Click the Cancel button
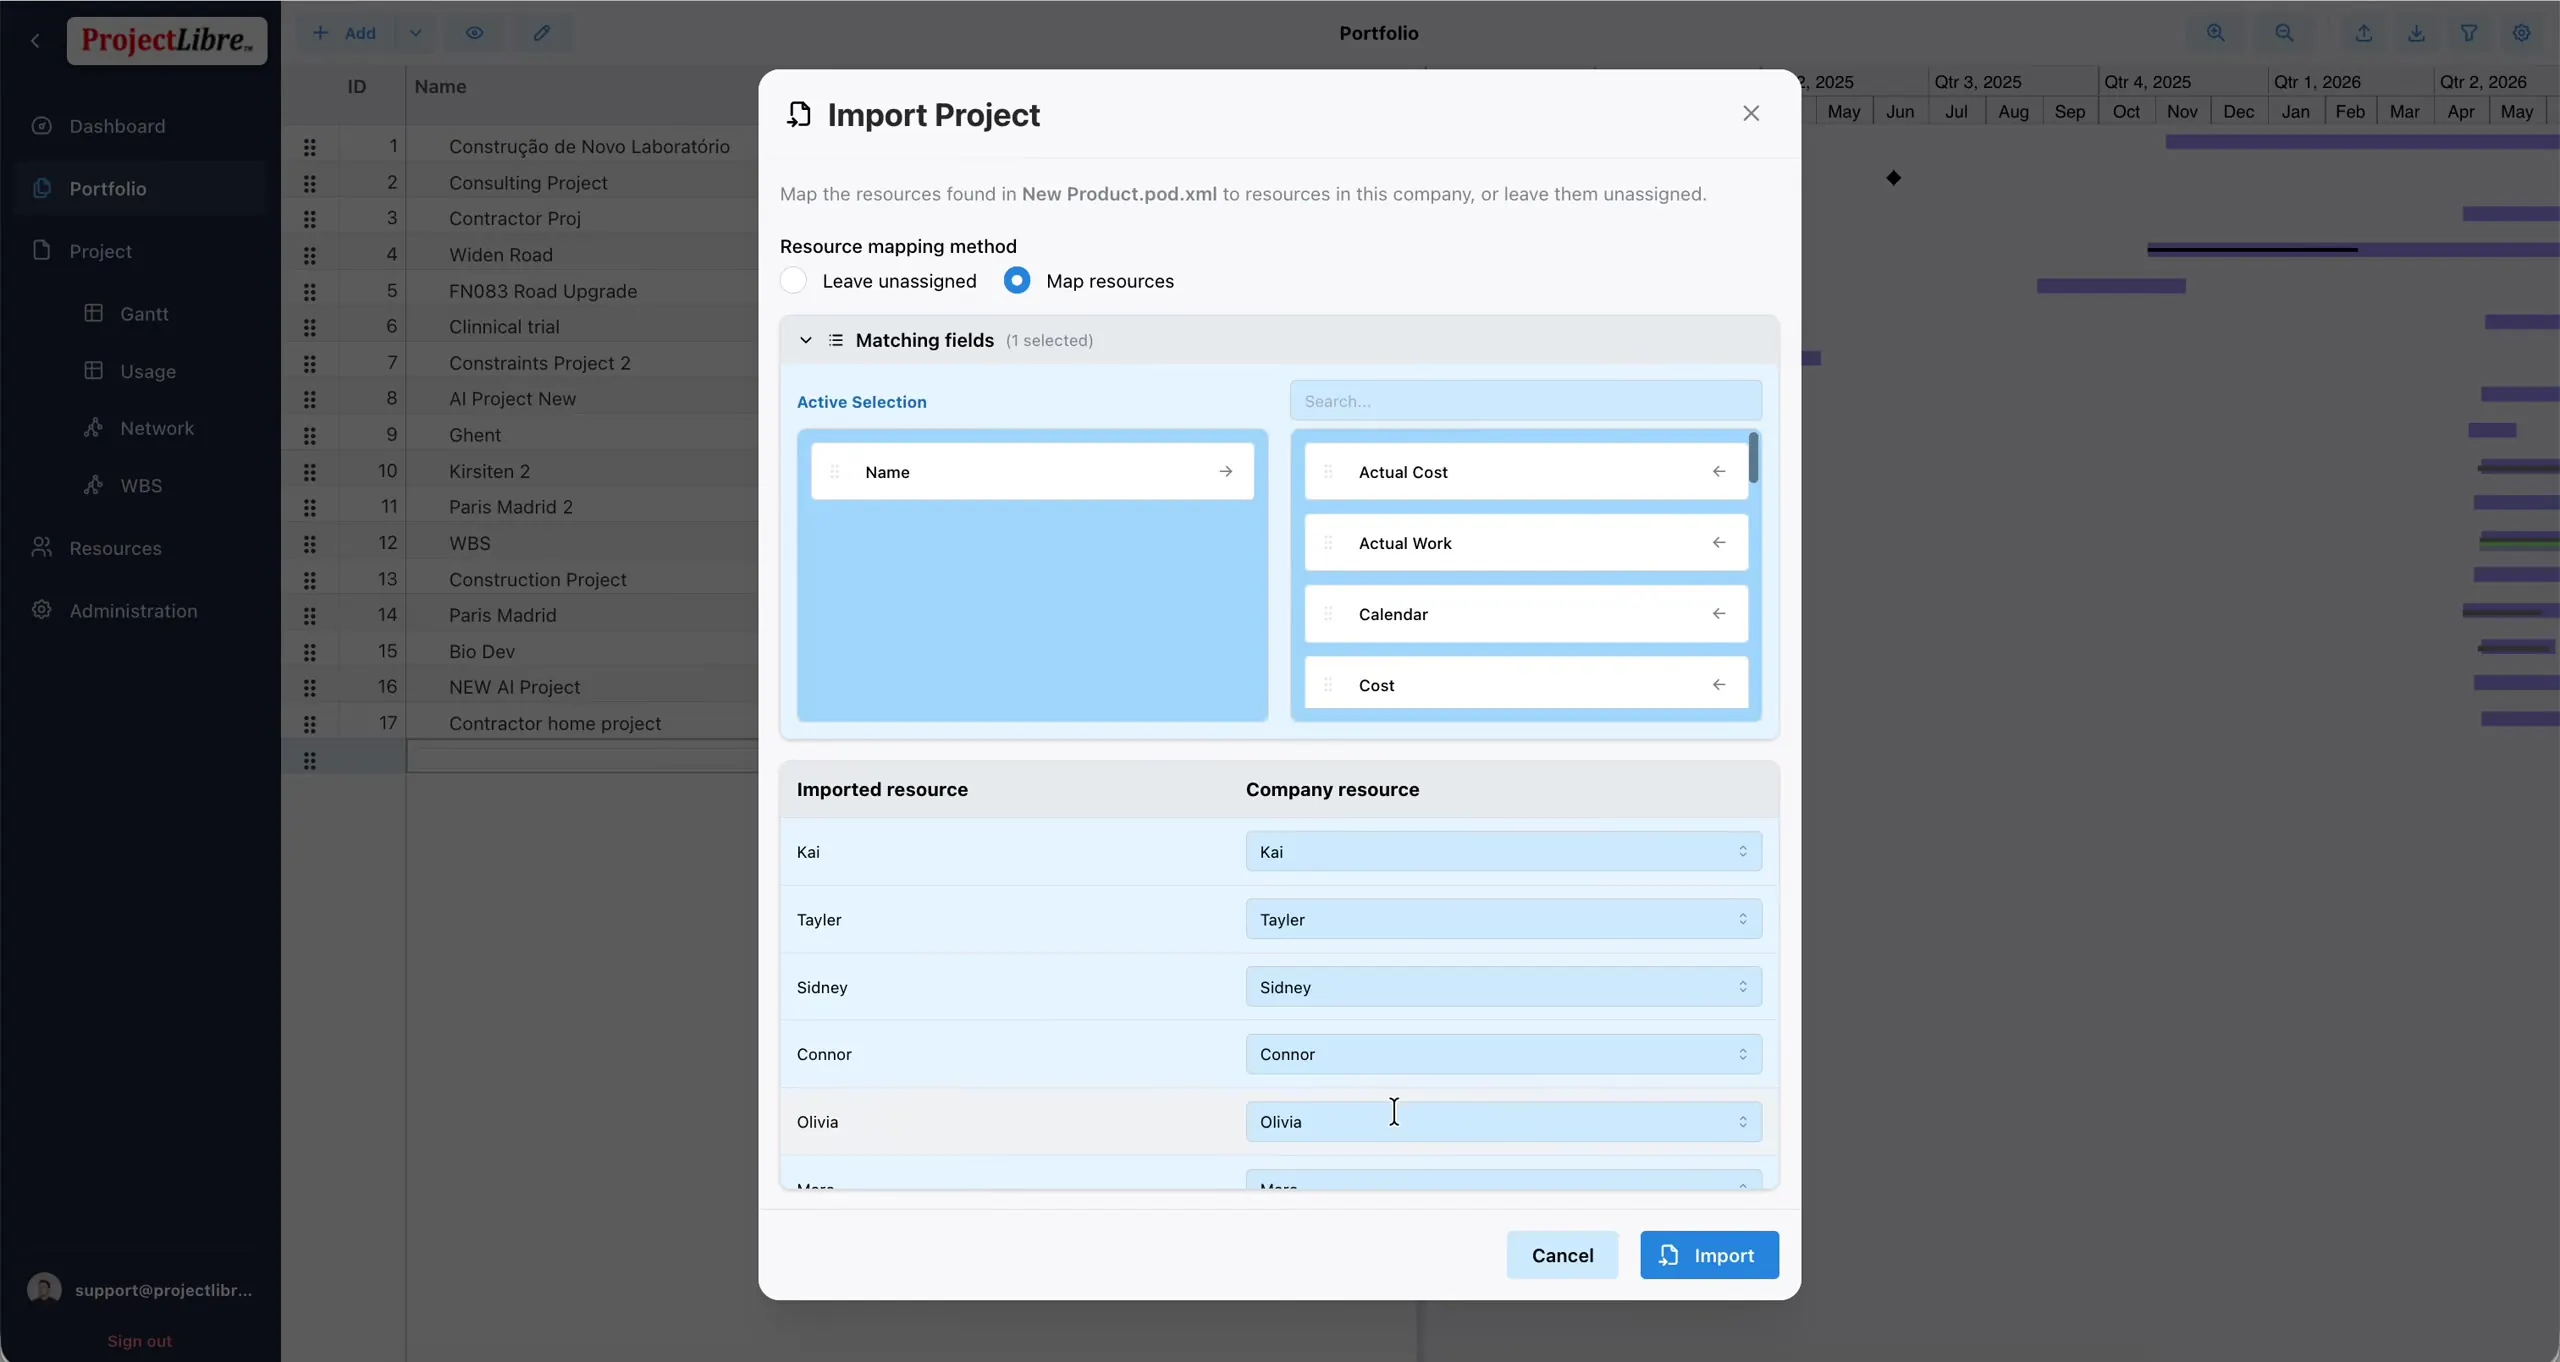 click(1562, 1255)
